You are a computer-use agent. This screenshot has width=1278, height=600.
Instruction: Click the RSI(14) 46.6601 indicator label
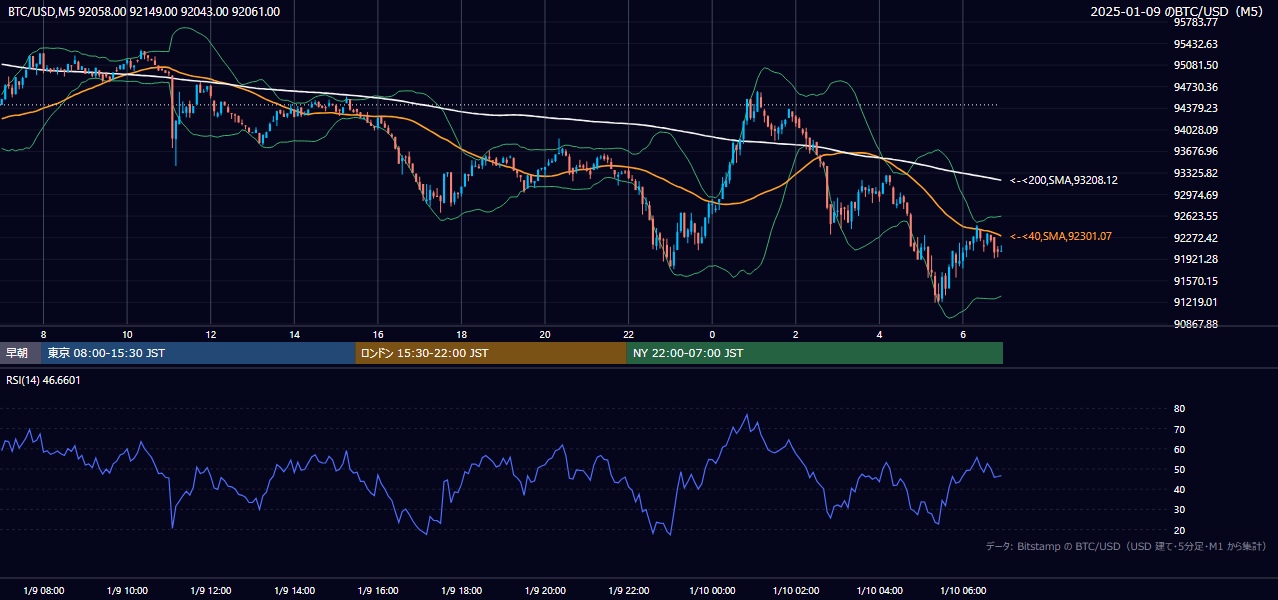pos(43,380)
